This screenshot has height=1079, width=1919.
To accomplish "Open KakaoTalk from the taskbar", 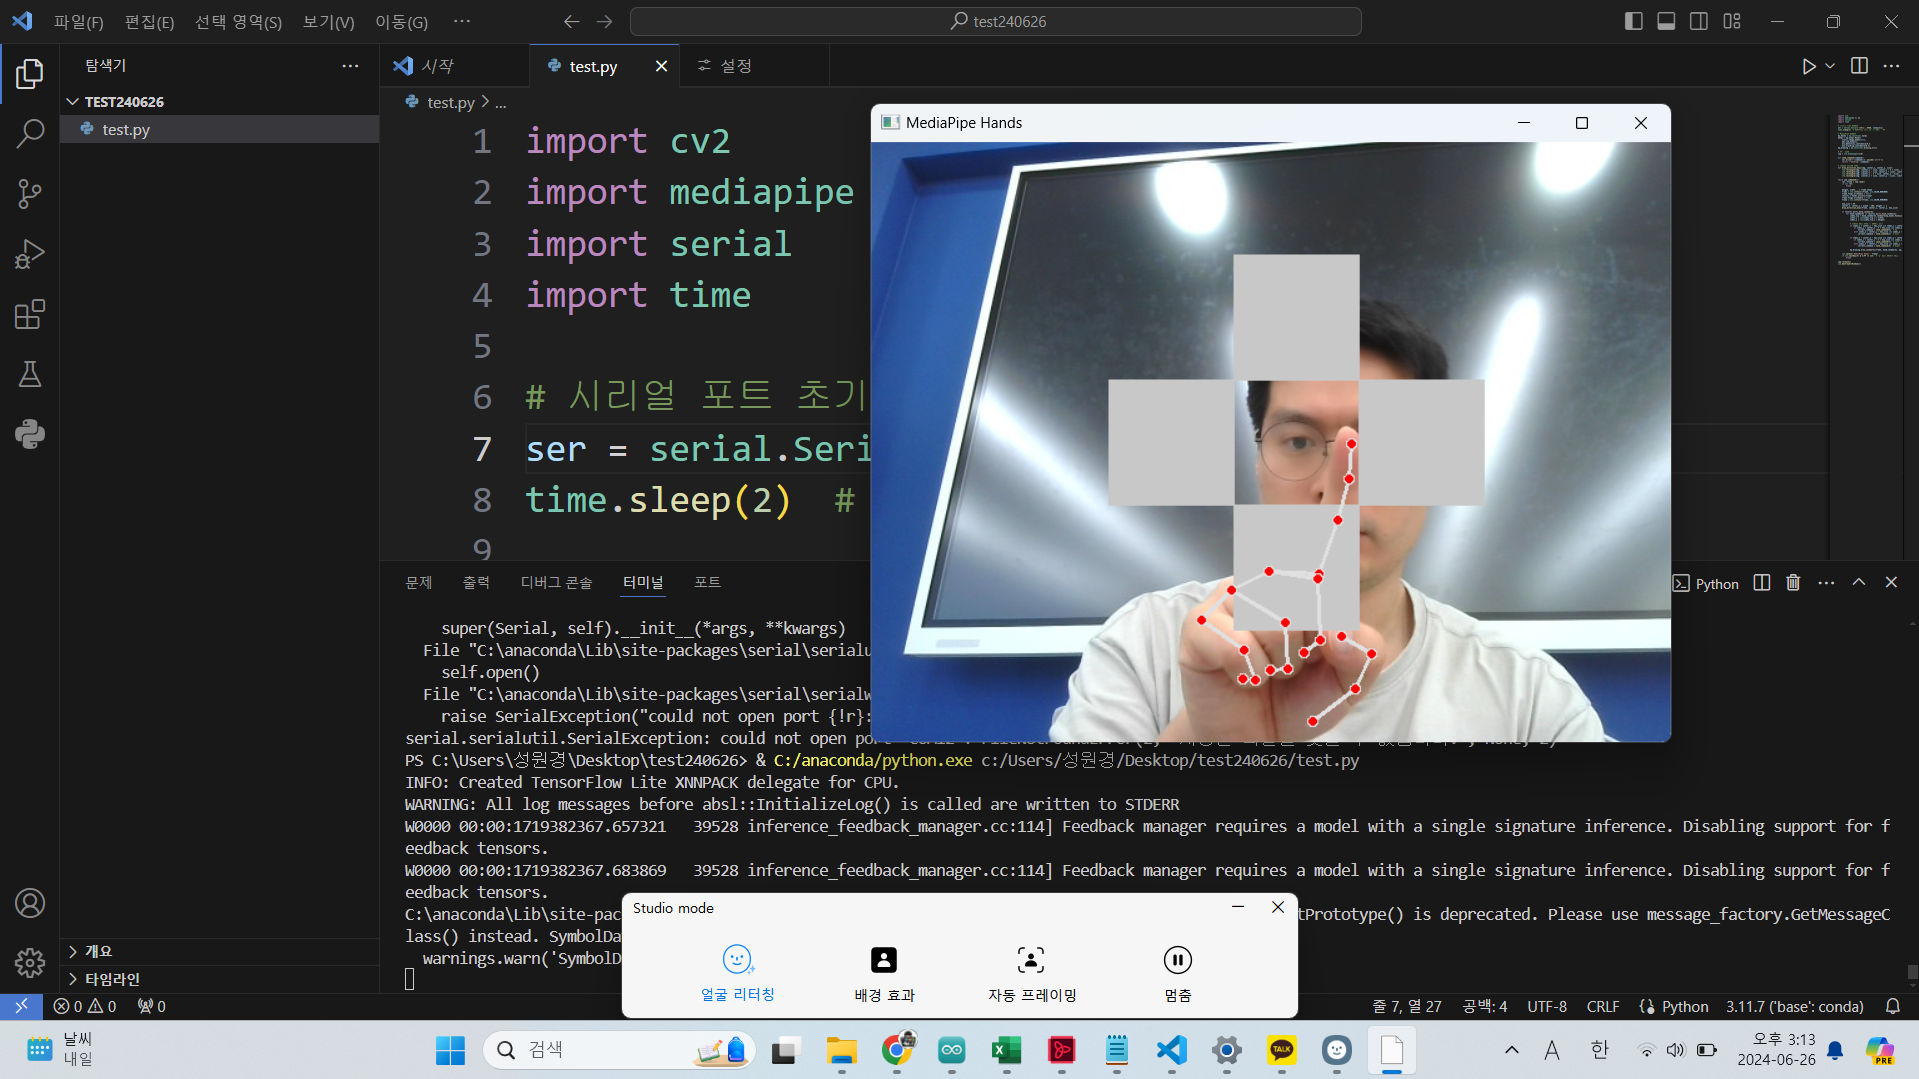I will 1282,1050.
